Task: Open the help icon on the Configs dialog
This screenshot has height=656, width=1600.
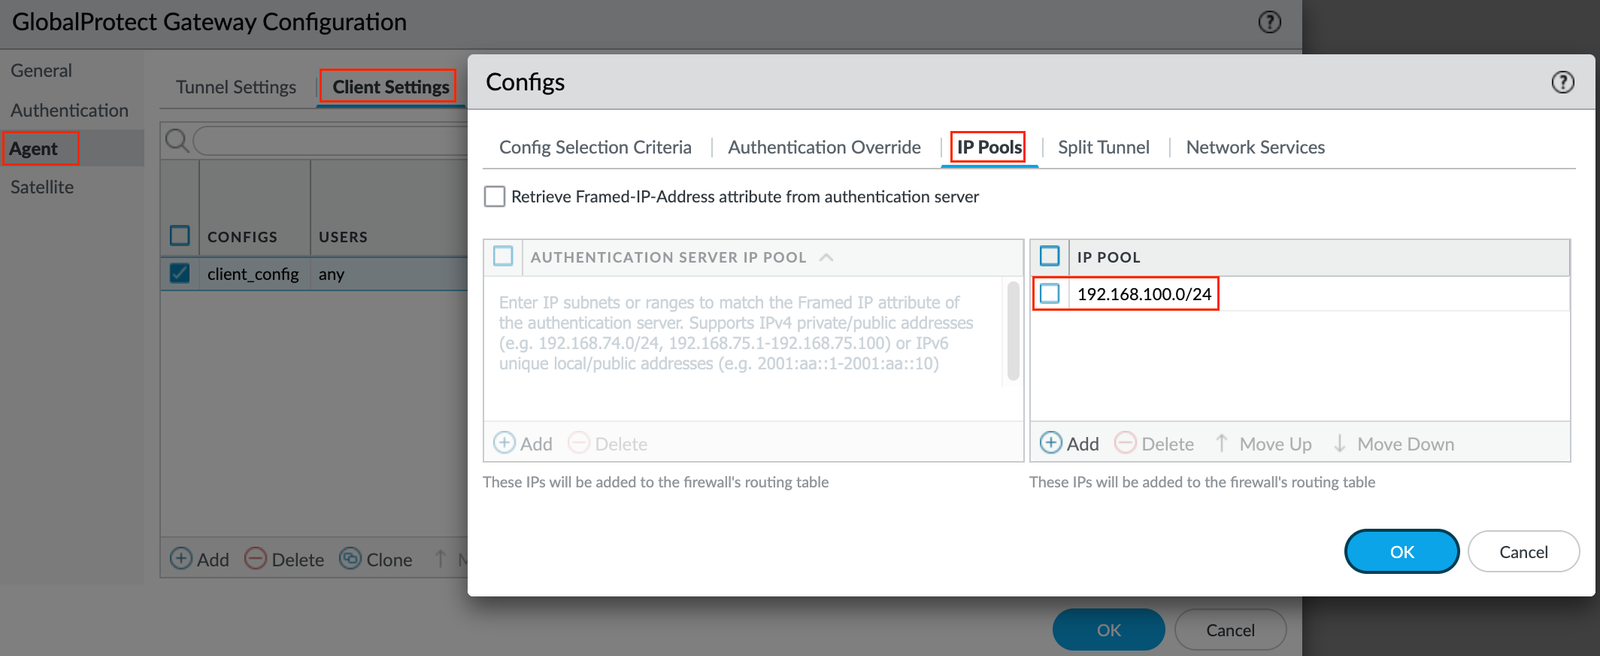Action: coord(1562,82)
